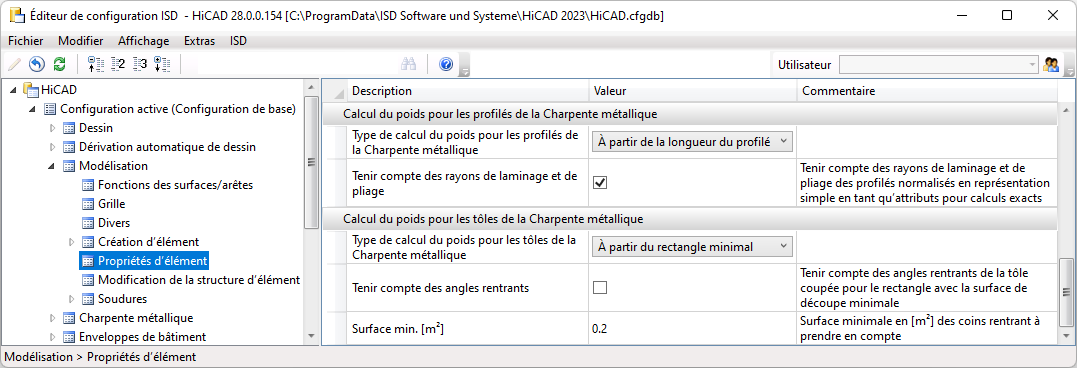This screenshot has width=1077, height=368.
Task: Click the user management icon beside Utilisateur
Action: [1051, 65]
